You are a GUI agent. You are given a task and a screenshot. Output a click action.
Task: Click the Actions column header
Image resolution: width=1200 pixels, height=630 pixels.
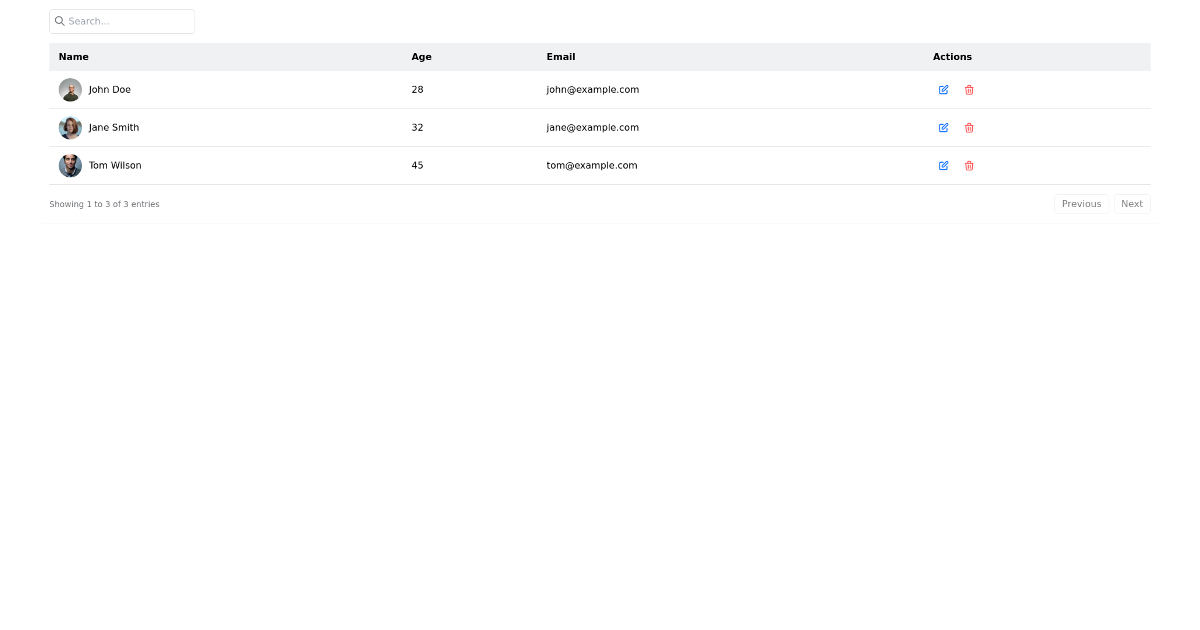[952, 57]
